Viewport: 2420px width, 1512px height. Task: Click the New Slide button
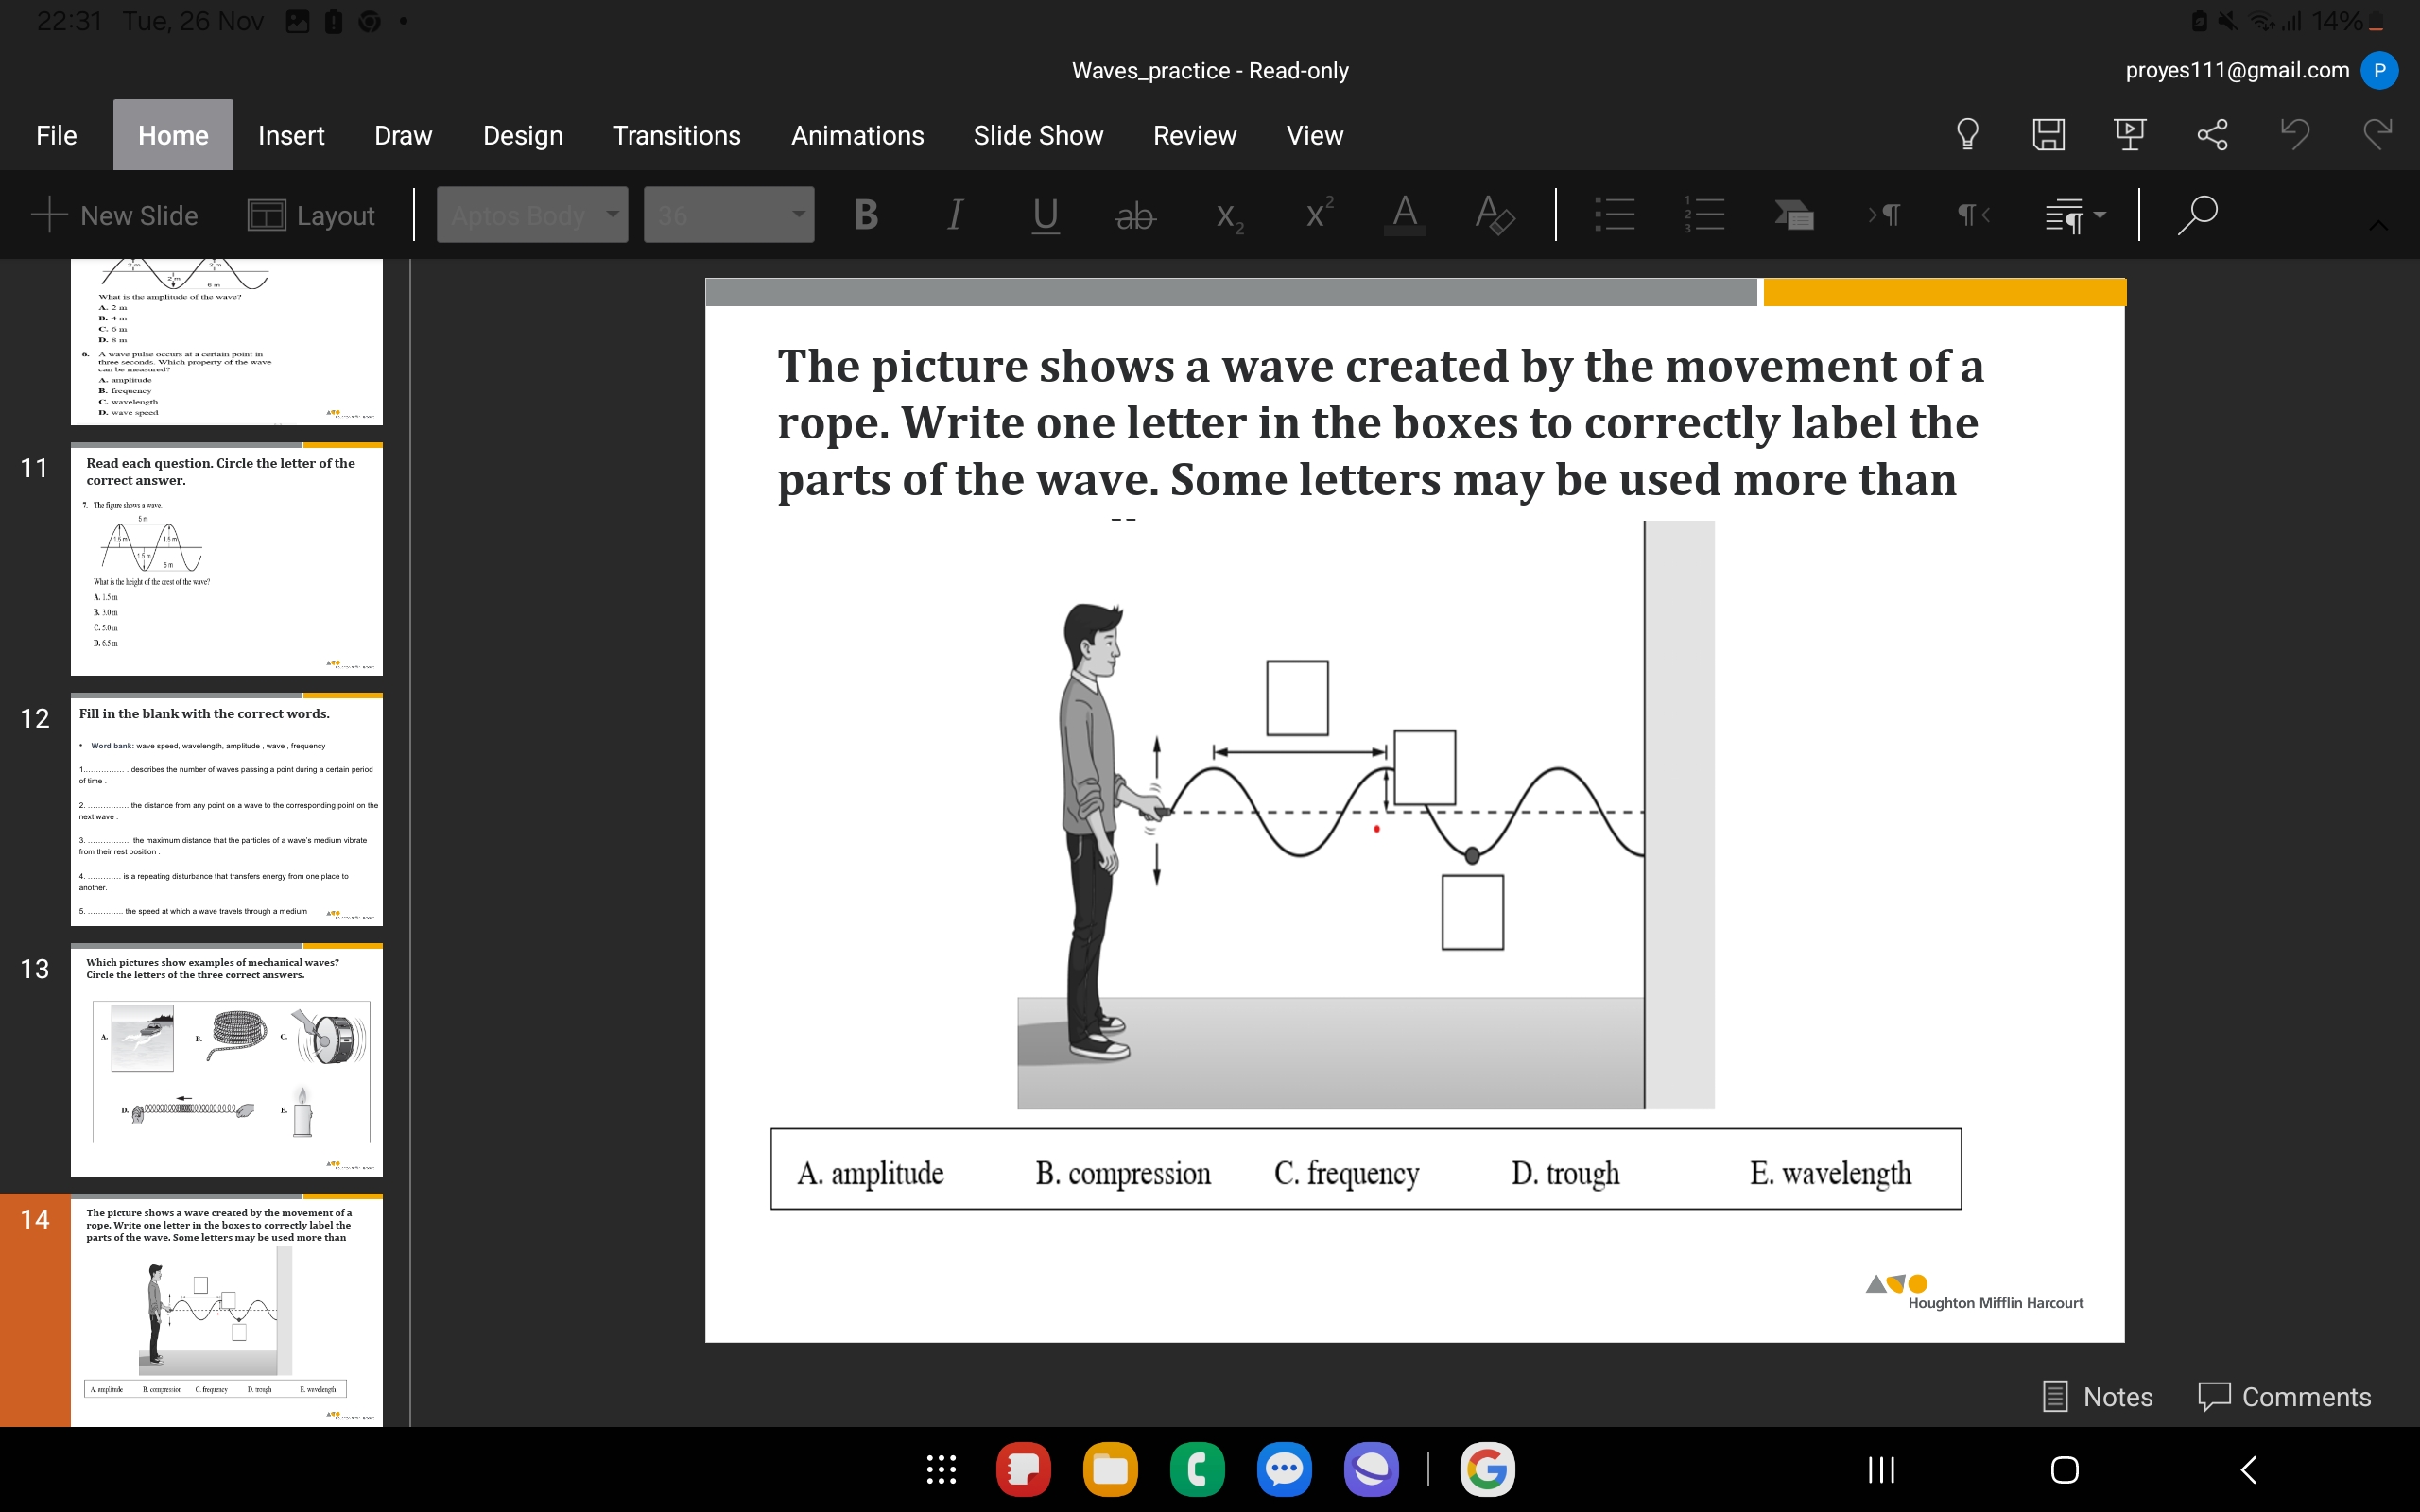click(x=113, y=213)
